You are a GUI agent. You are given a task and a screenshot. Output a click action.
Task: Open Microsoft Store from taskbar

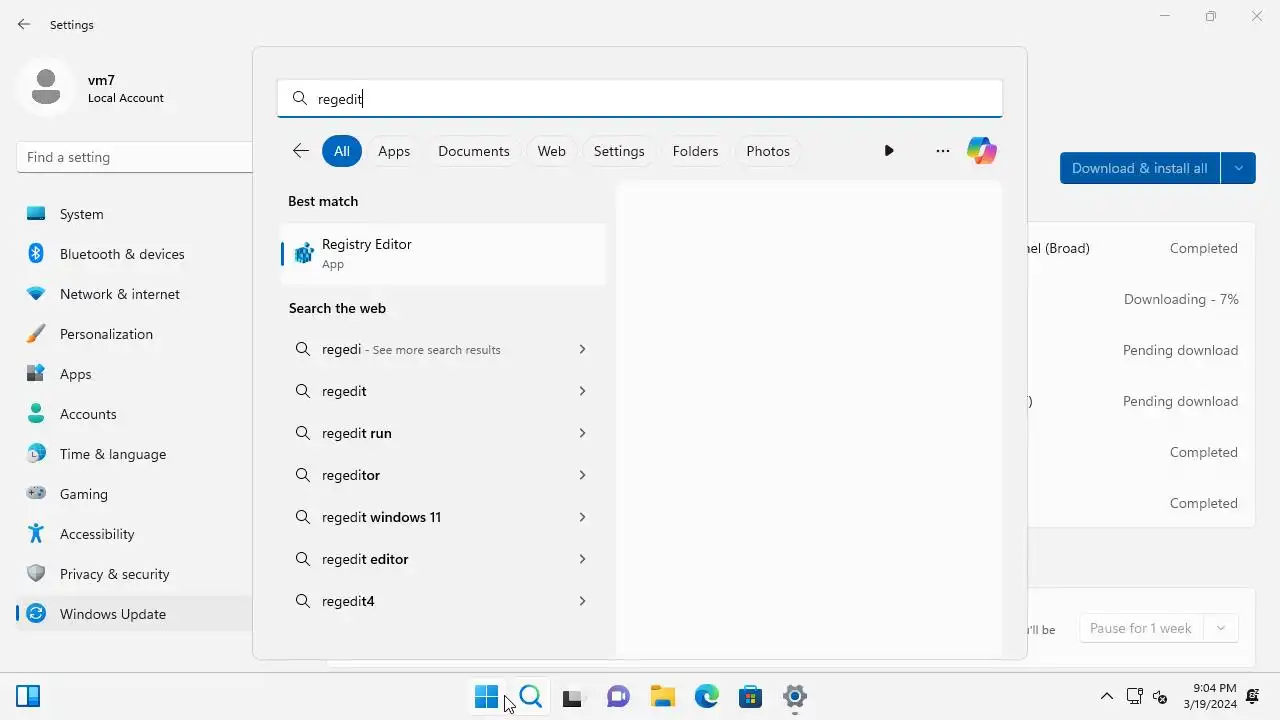[751, 697]
